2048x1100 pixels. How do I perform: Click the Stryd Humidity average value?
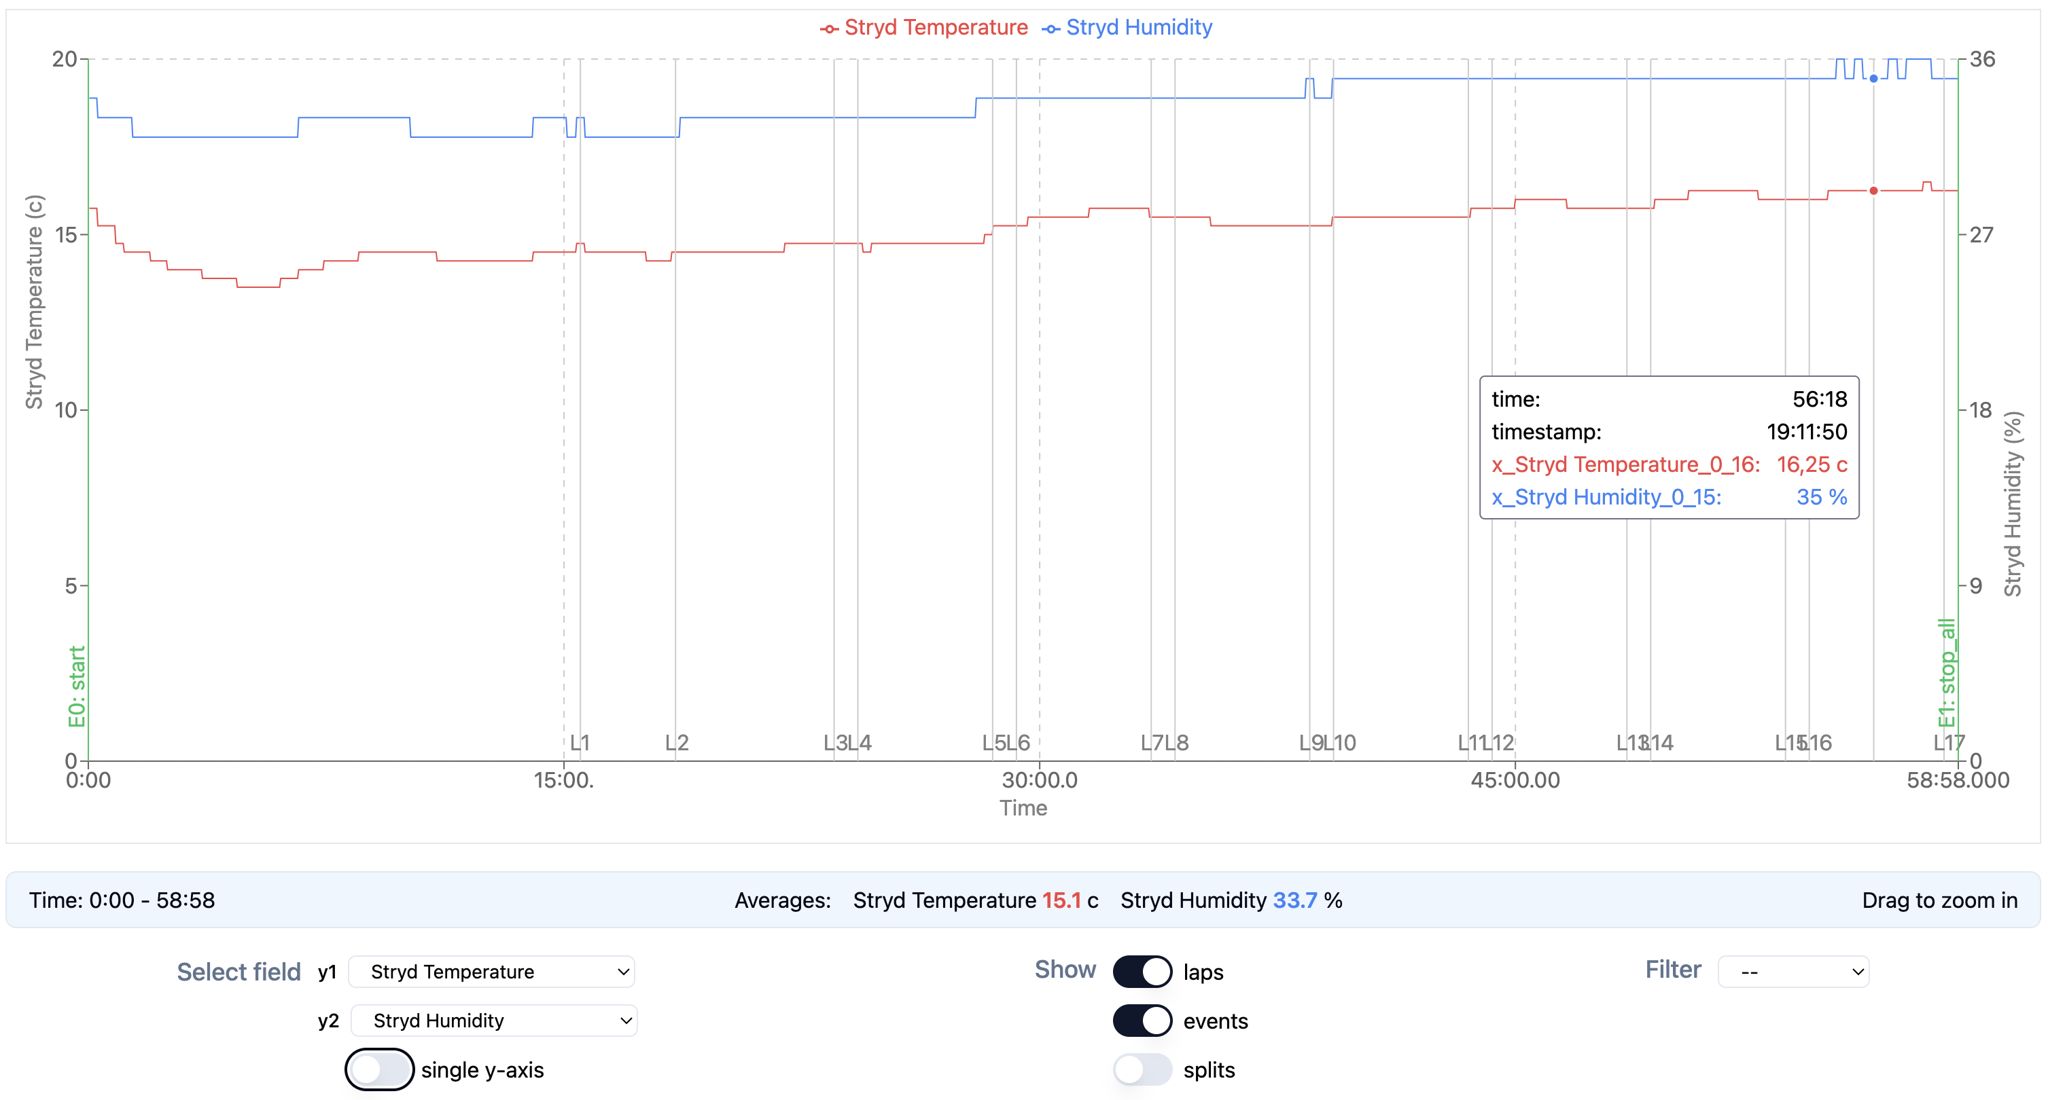1294,900
